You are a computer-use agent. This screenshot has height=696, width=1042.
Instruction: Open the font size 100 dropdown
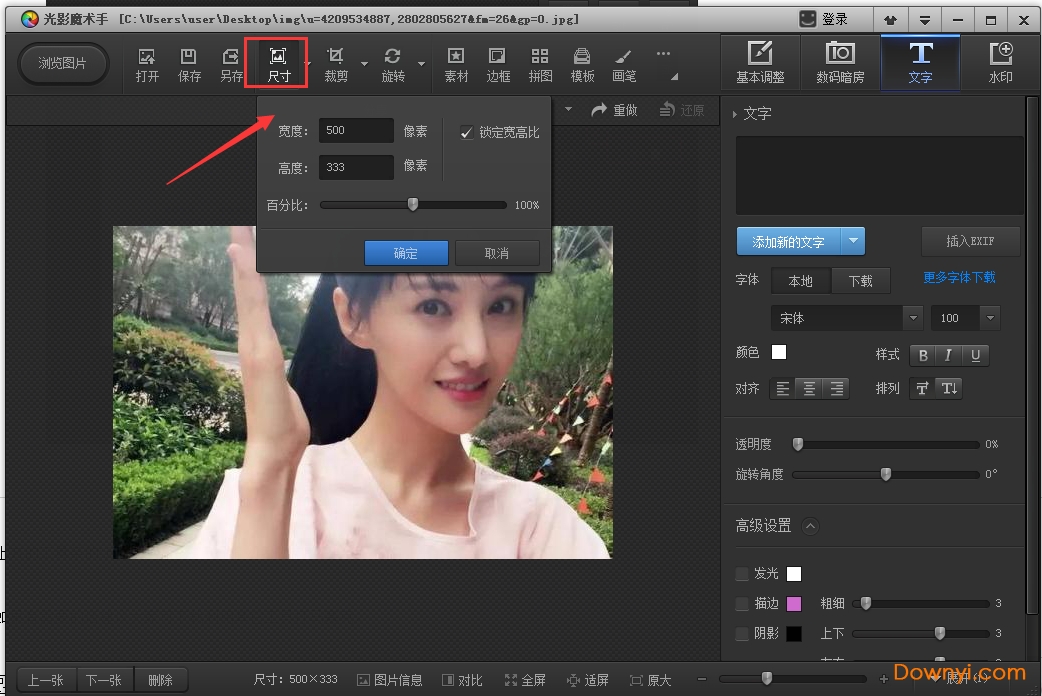(x=990, y=318)
